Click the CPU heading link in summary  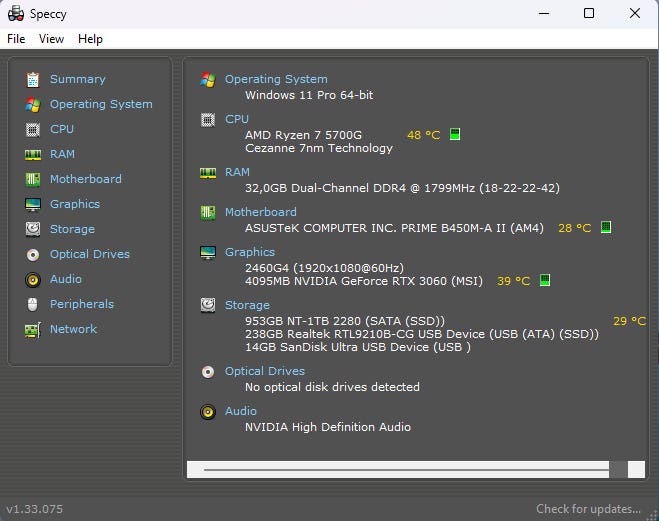tap(237, 119)
